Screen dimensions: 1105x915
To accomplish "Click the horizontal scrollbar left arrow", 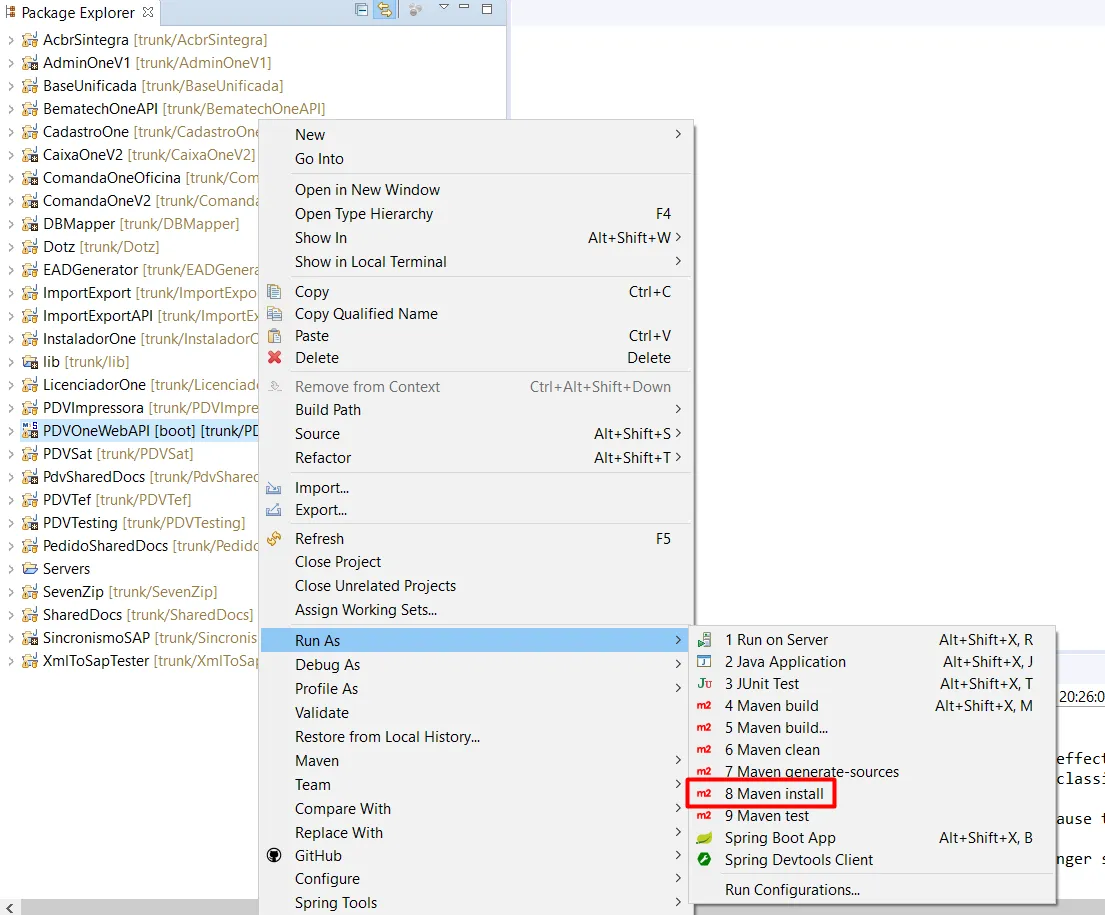I will coord(10,907).
